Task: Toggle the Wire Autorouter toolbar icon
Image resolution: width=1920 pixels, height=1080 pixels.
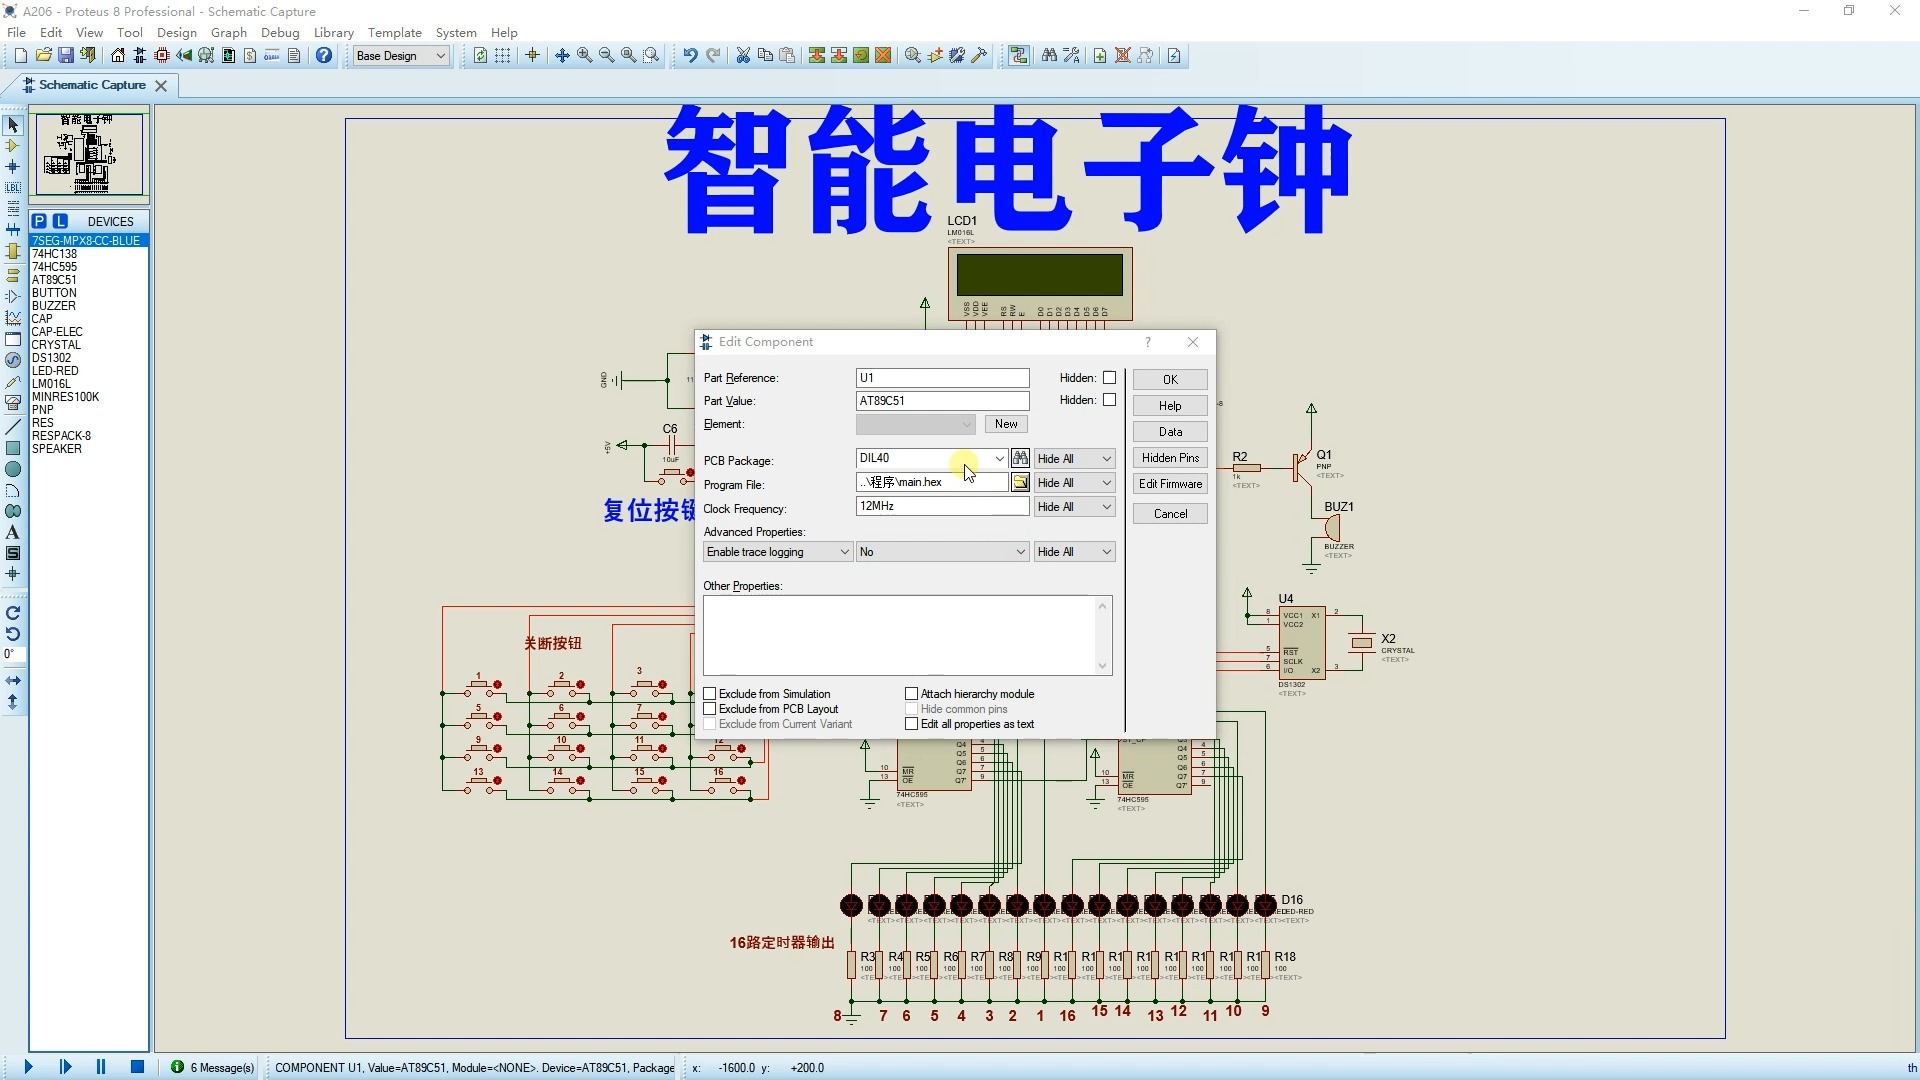Action: [x=1018, y=56]
